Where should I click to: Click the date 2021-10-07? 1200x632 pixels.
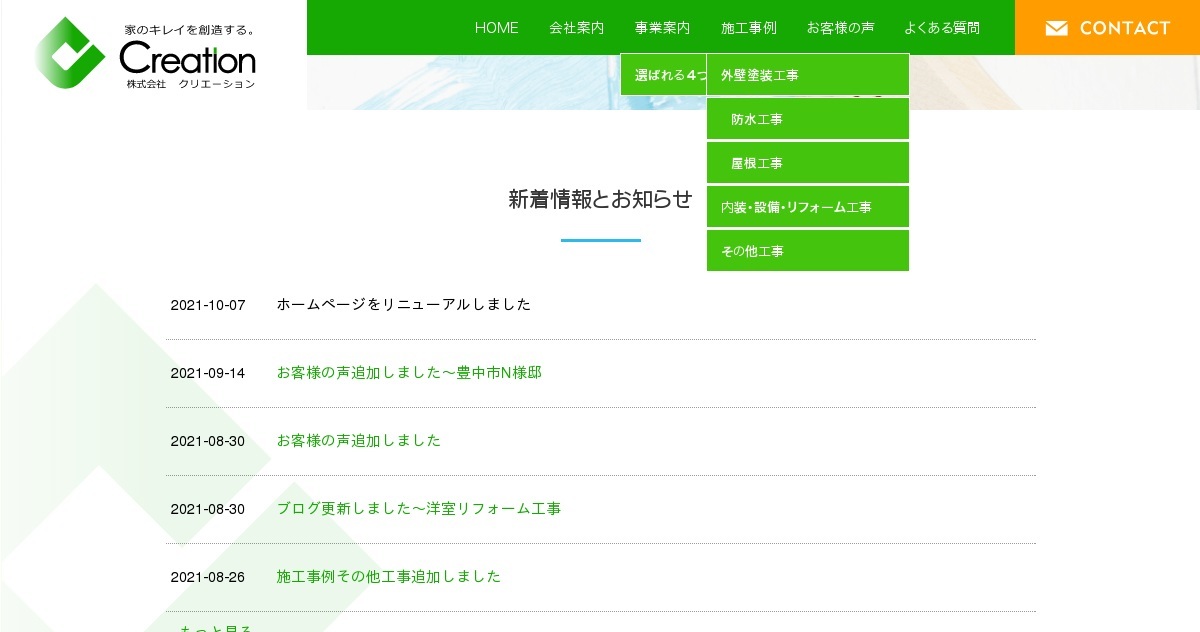pyautogui.click(x=208, y=305)
